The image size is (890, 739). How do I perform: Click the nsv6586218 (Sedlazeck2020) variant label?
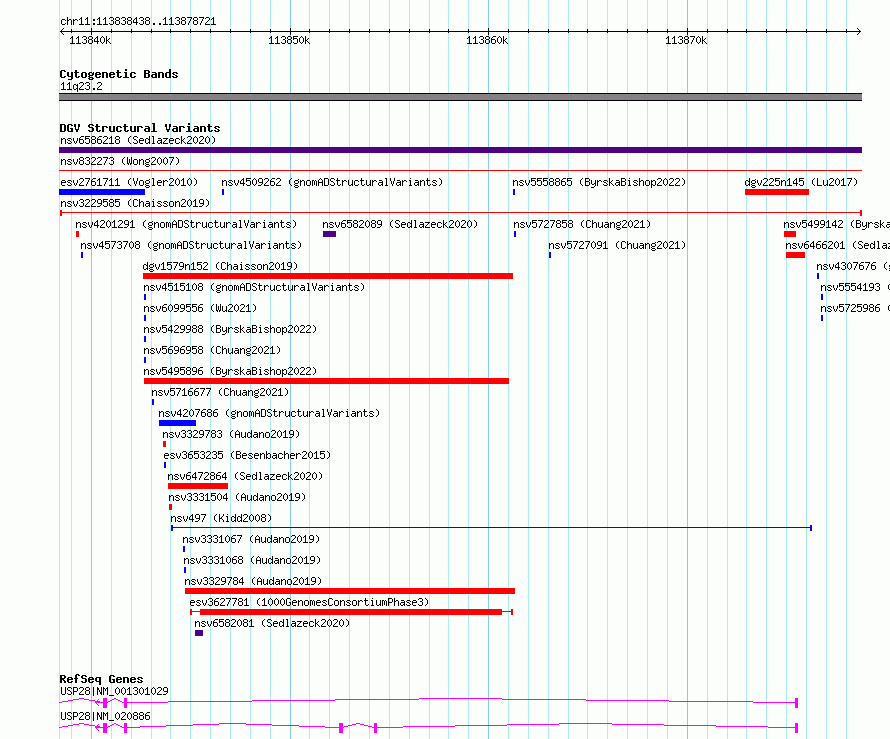click(x=138, y=140)
